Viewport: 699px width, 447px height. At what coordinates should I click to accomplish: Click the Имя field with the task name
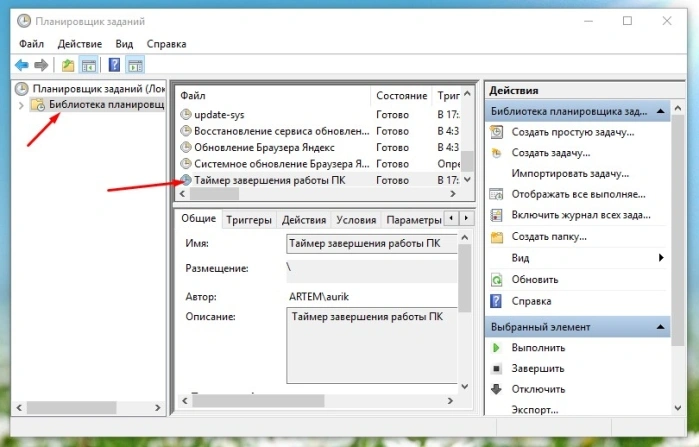[x=372, y=244]
